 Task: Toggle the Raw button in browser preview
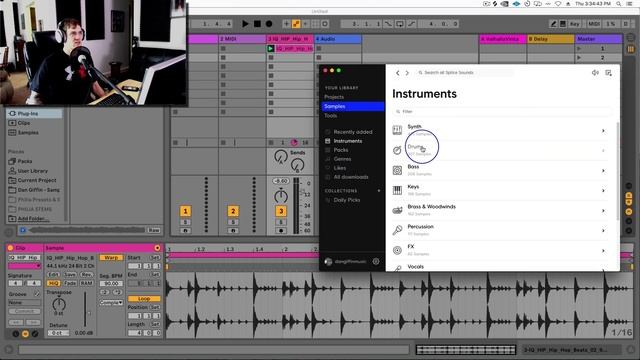[x=153, y=230]
